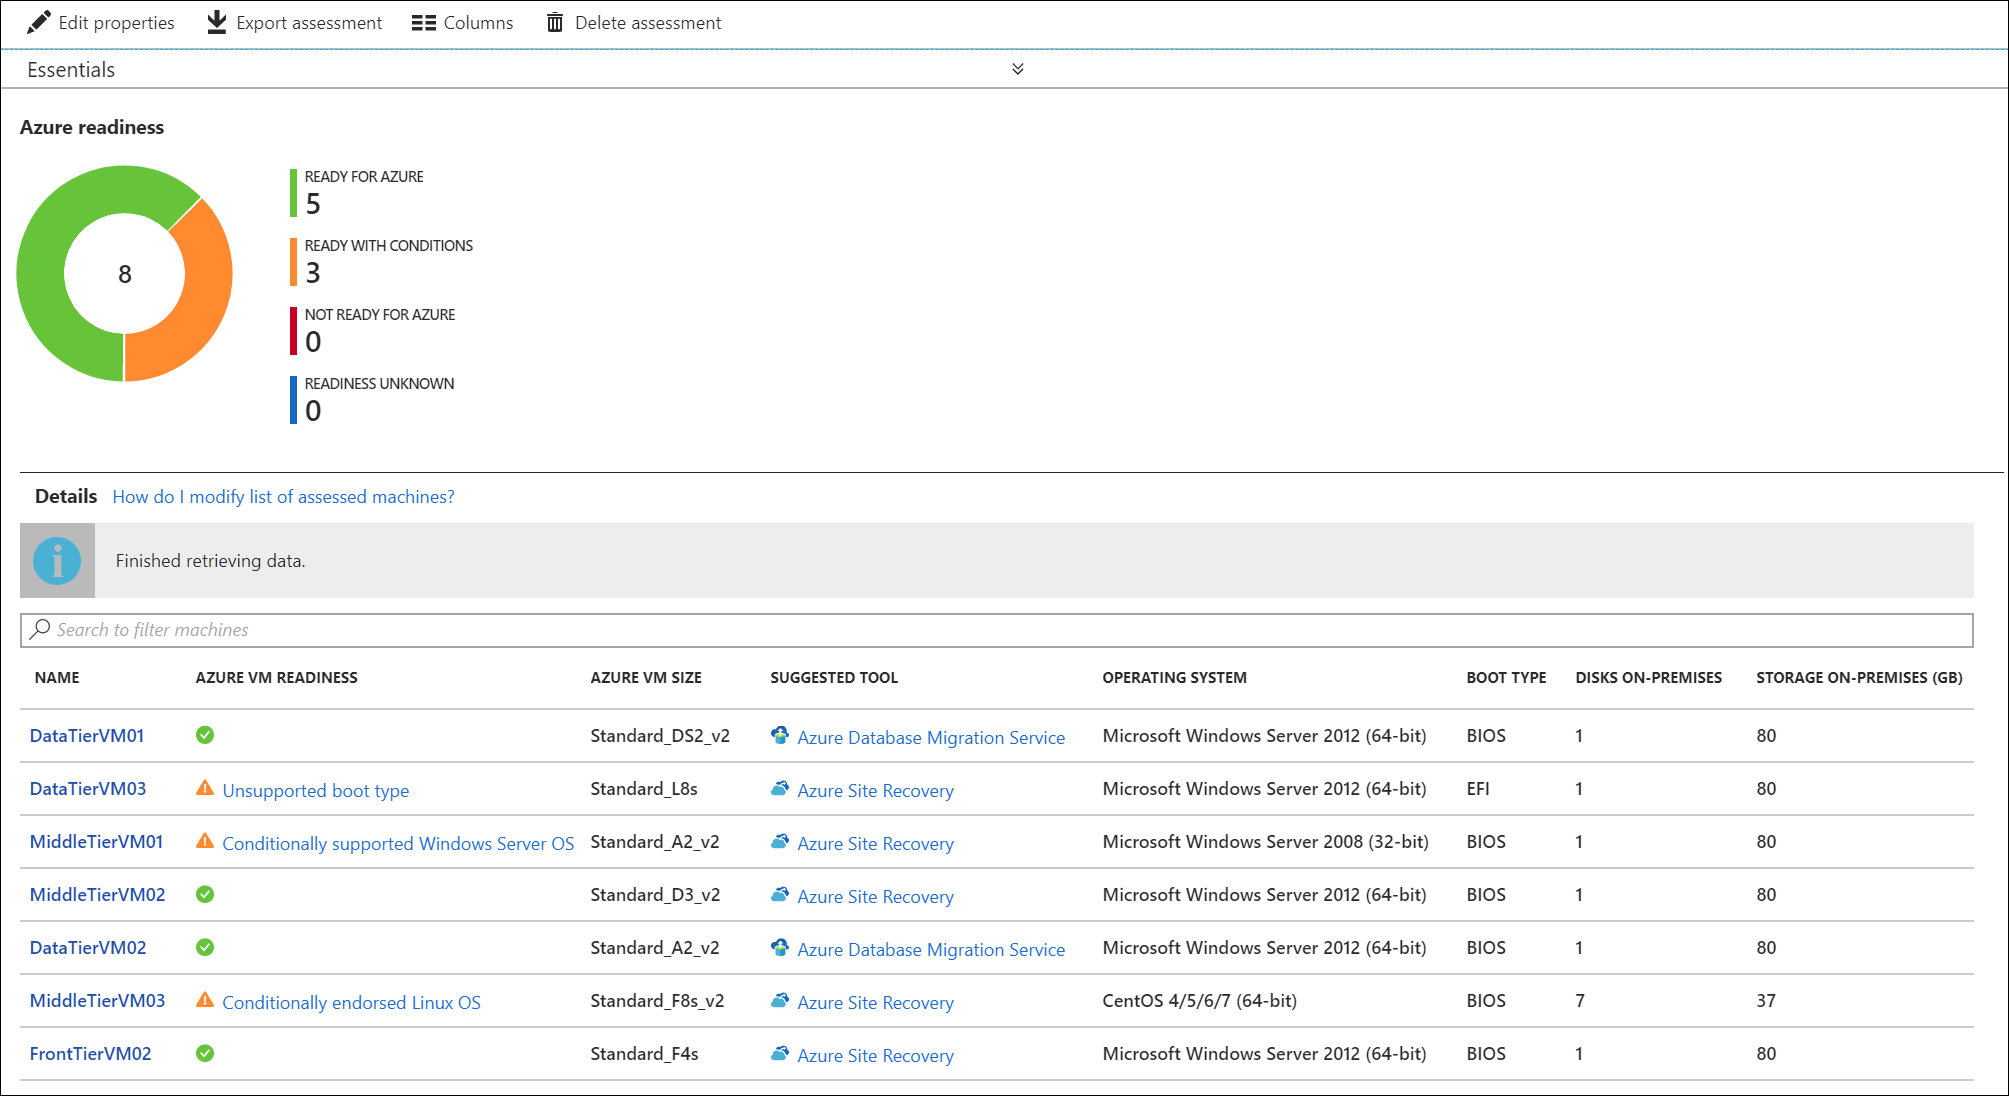Click the warning icon beside Conditionally endorsed Linux OS
The image size is (2009, 1096).
[204, 1000]
